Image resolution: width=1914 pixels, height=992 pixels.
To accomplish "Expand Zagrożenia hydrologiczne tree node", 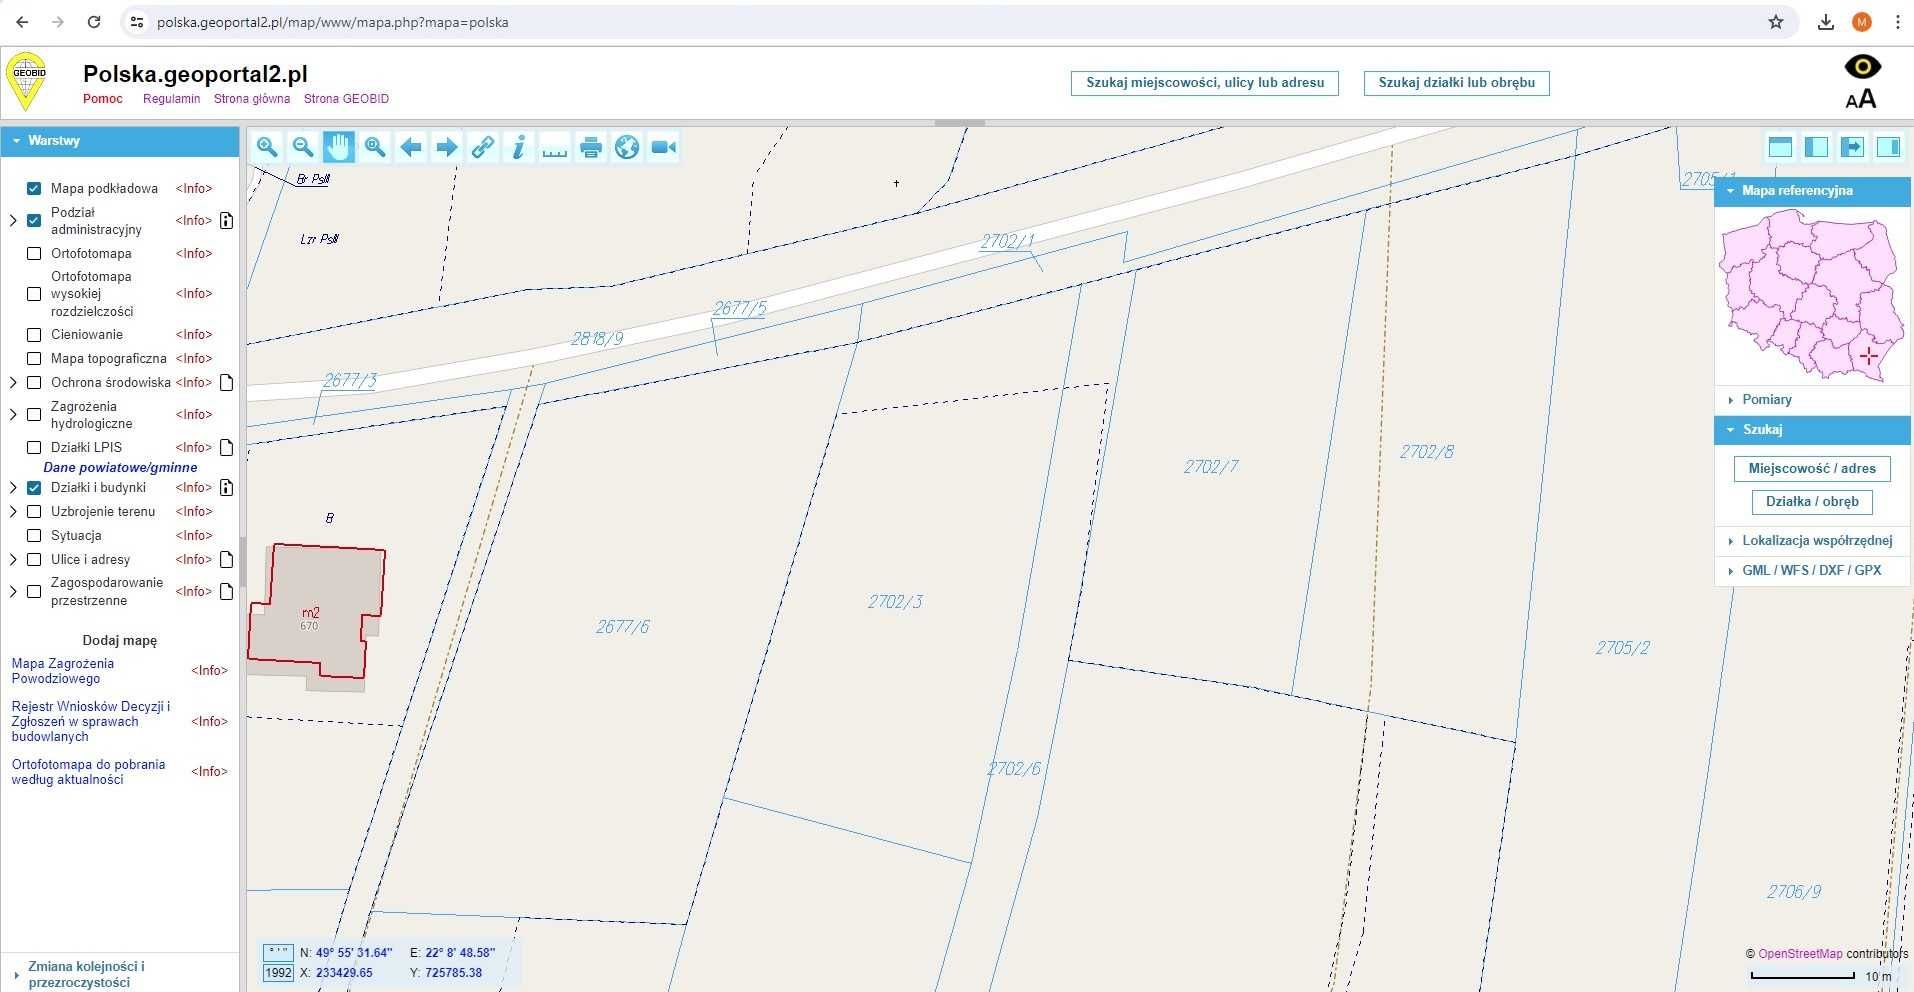I will pyautogui.click(x=13, y=415).
